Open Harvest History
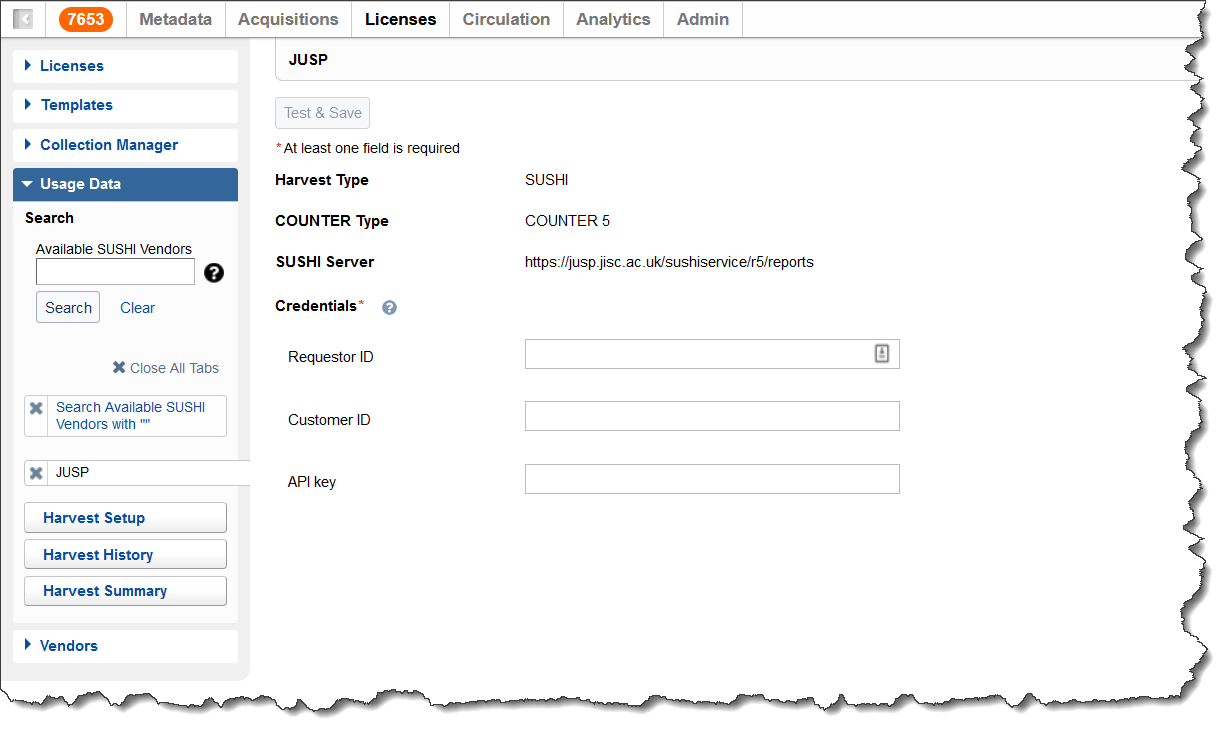The height and width of the screenshot is (734, 1228). pyautogui.click(x=125, y=555)
